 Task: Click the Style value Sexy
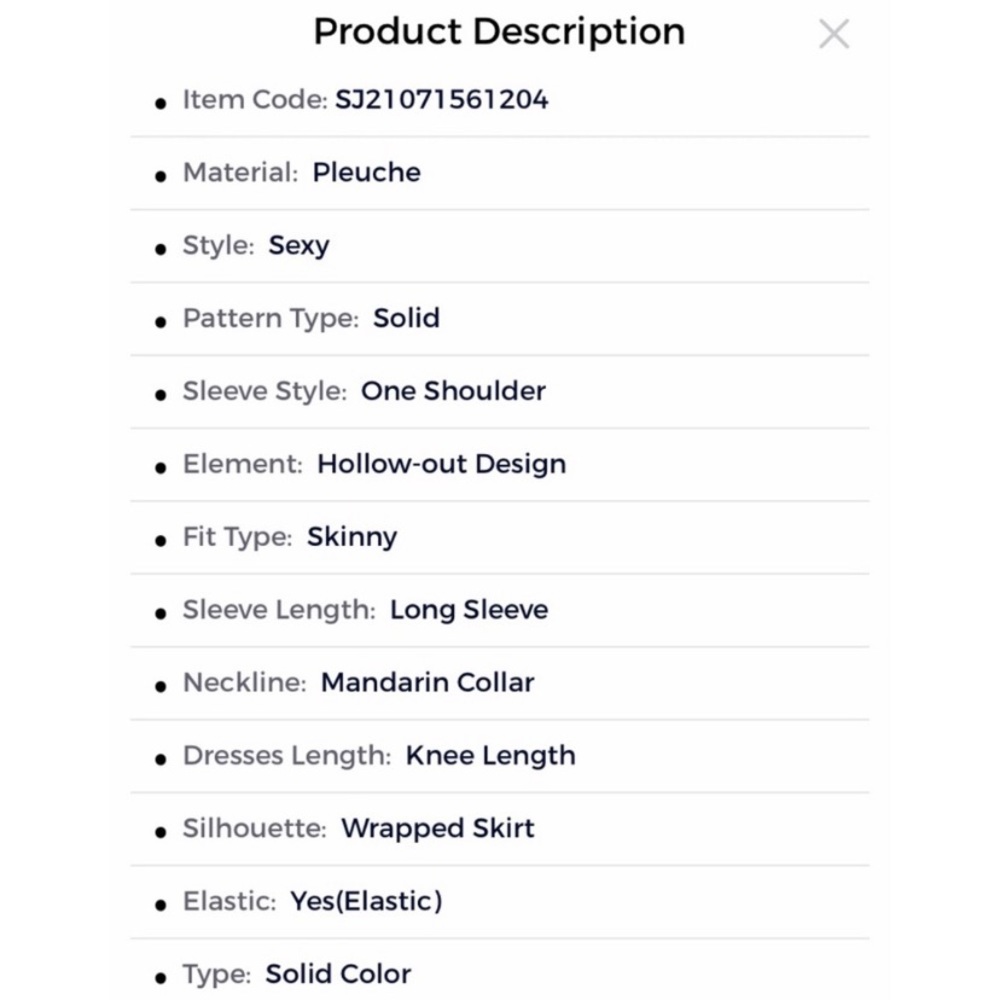point(299,246)
